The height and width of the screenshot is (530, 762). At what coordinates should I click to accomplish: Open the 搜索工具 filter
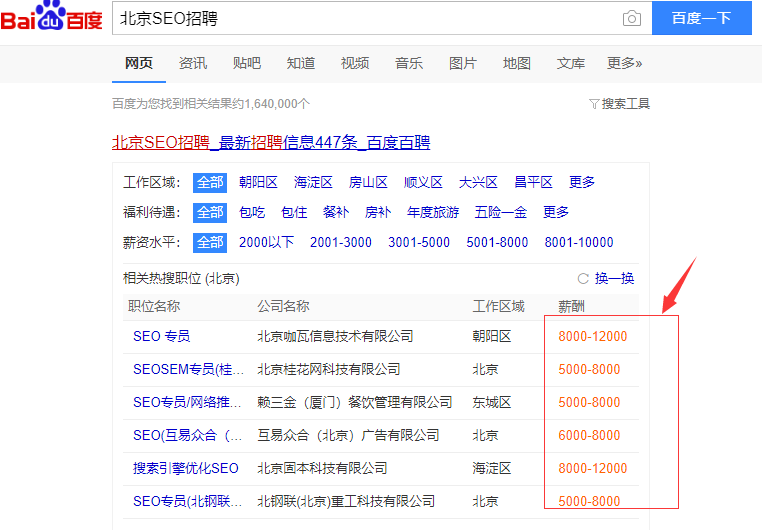620,104
